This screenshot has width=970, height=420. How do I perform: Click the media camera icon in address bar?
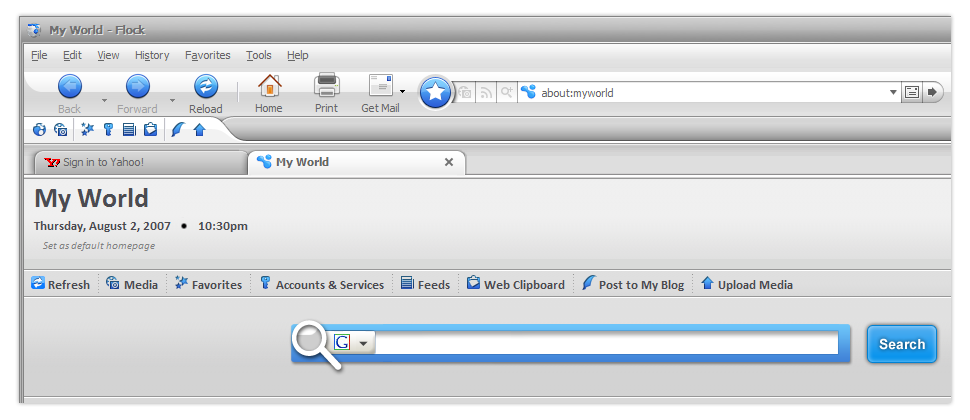(x=465, y=93)
